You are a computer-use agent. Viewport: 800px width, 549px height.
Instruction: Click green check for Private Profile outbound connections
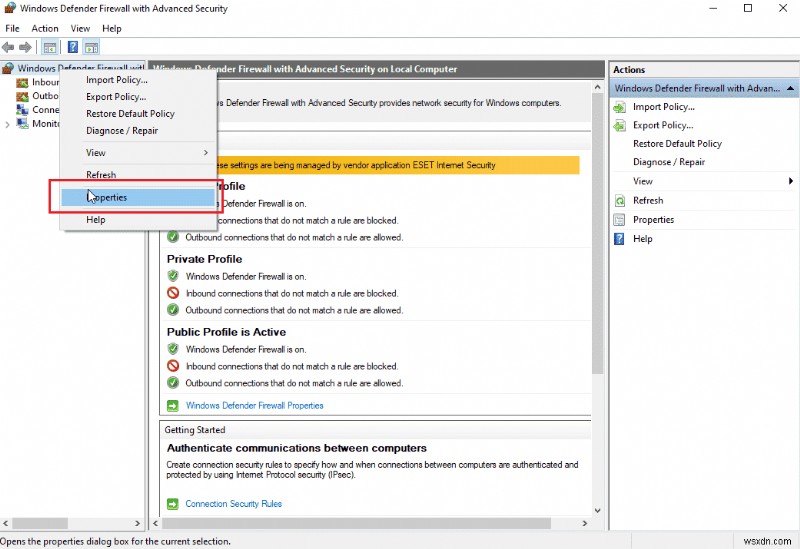173,310
